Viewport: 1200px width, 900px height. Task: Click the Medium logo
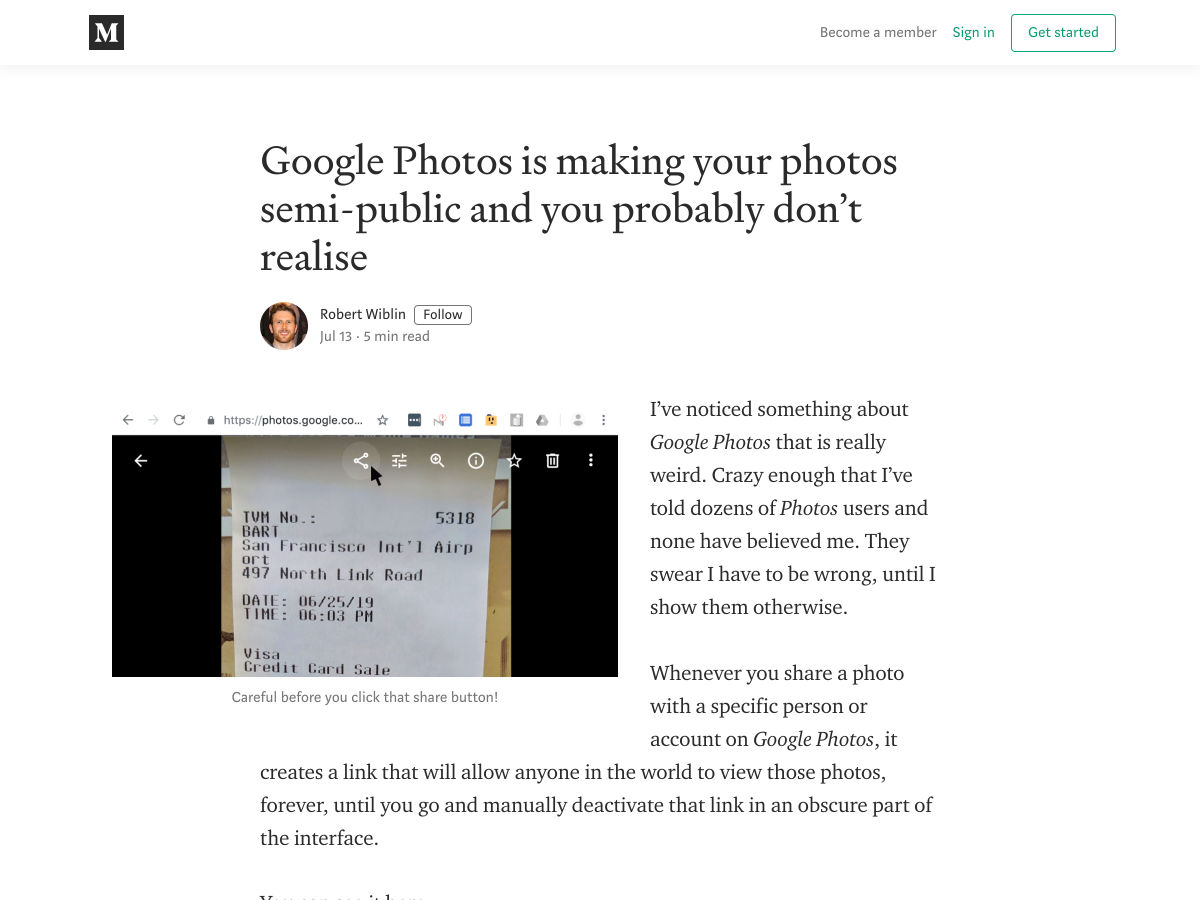106,33
